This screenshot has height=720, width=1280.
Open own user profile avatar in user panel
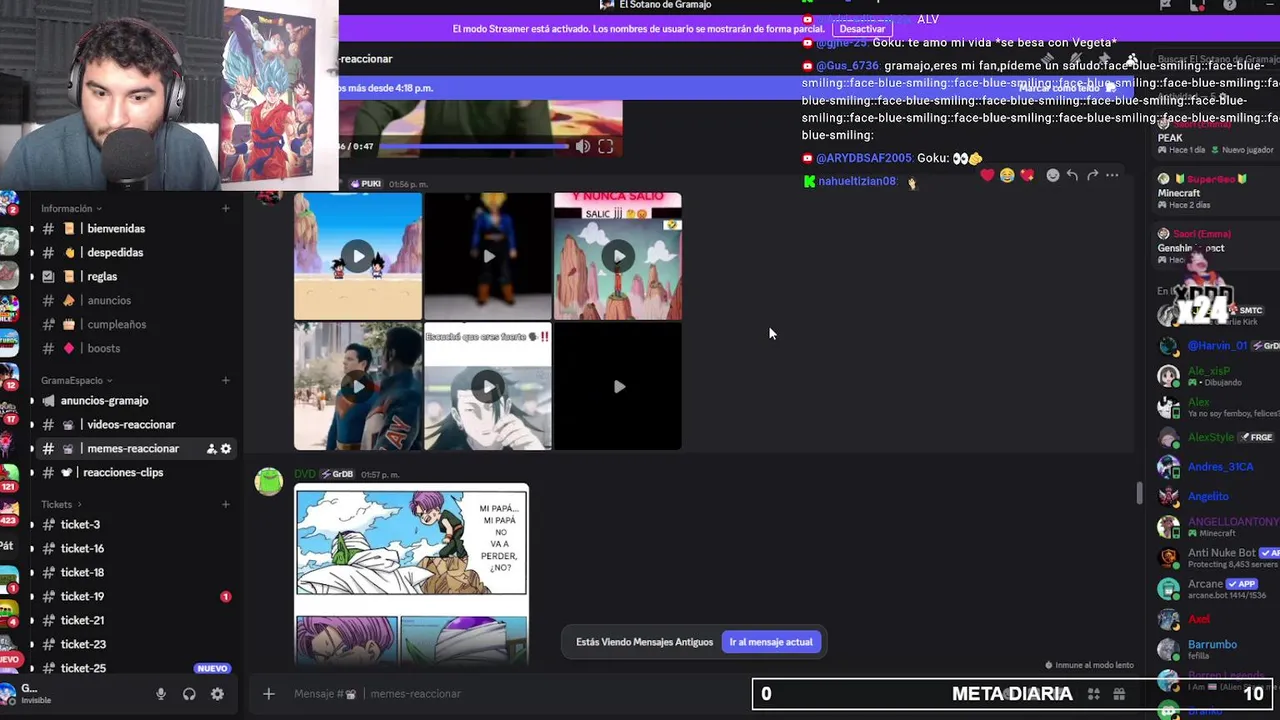9,692
